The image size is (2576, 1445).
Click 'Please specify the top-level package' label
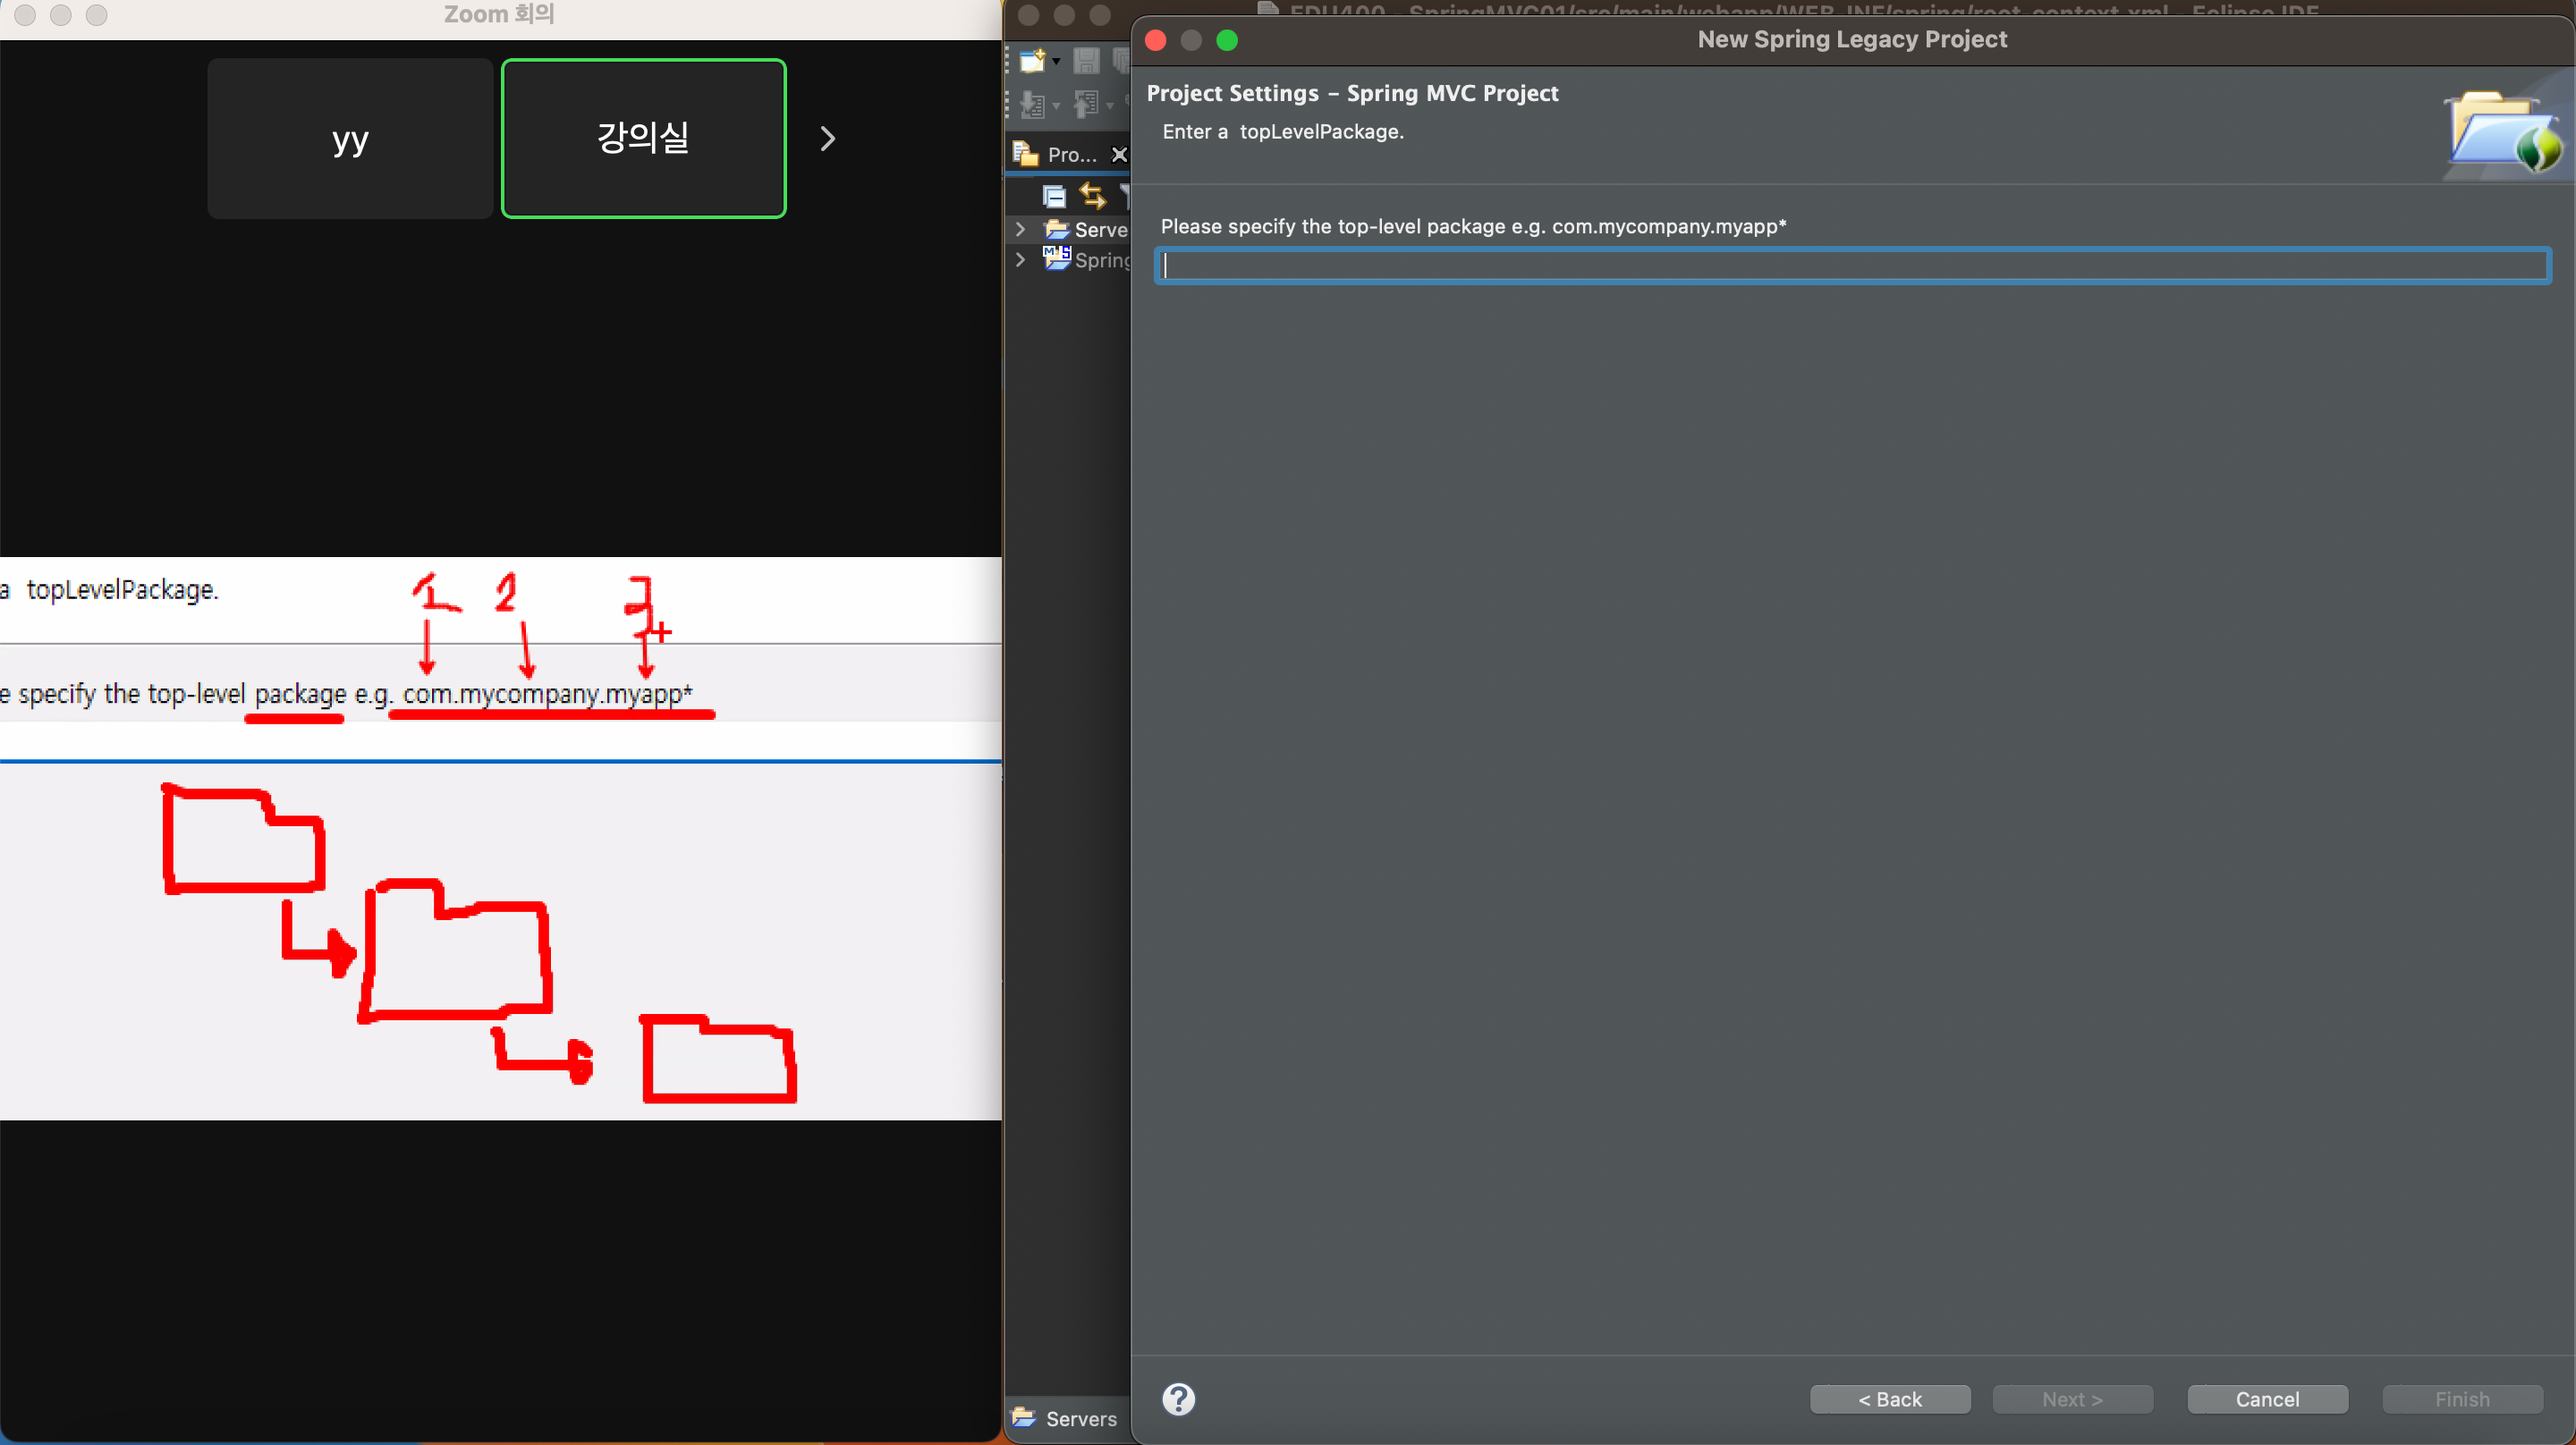(1473, 226)
